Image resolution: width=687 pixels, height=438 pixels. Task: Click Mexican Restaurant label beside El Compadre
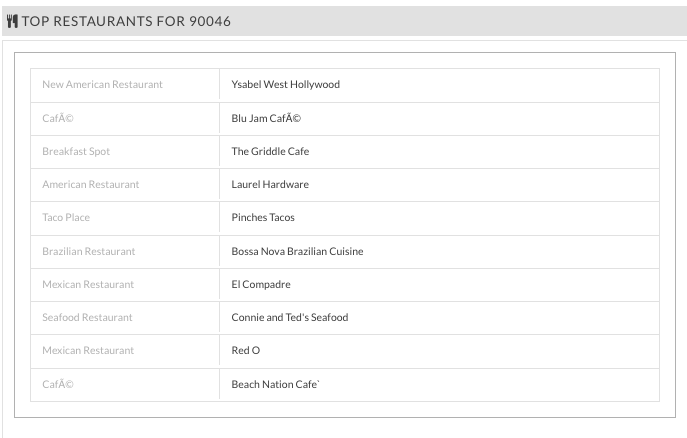click(x=88, y=285)
